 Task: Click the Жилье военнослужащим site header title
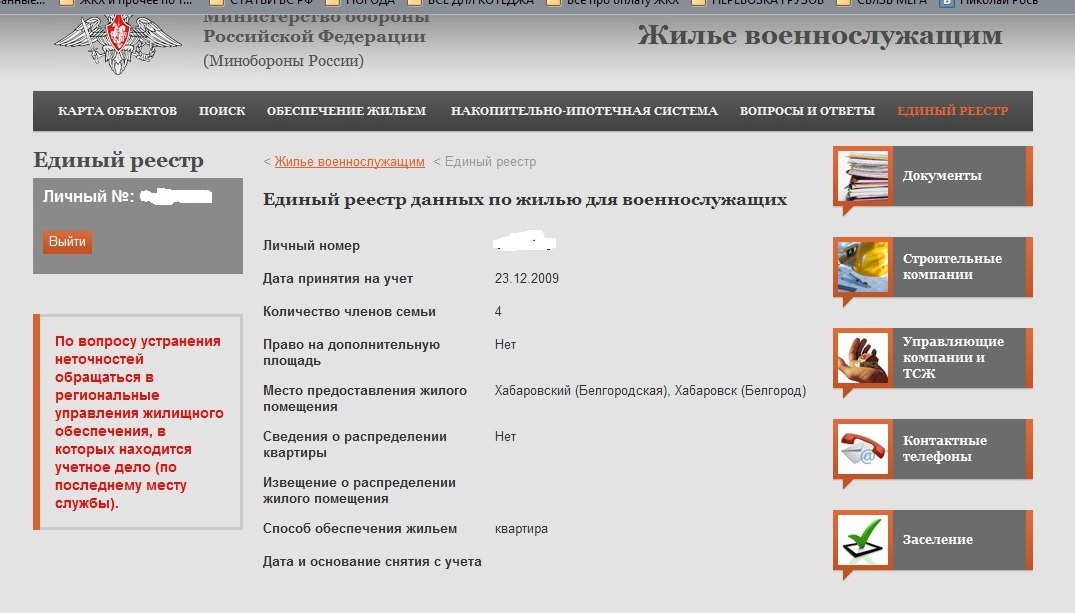point(819,37)
